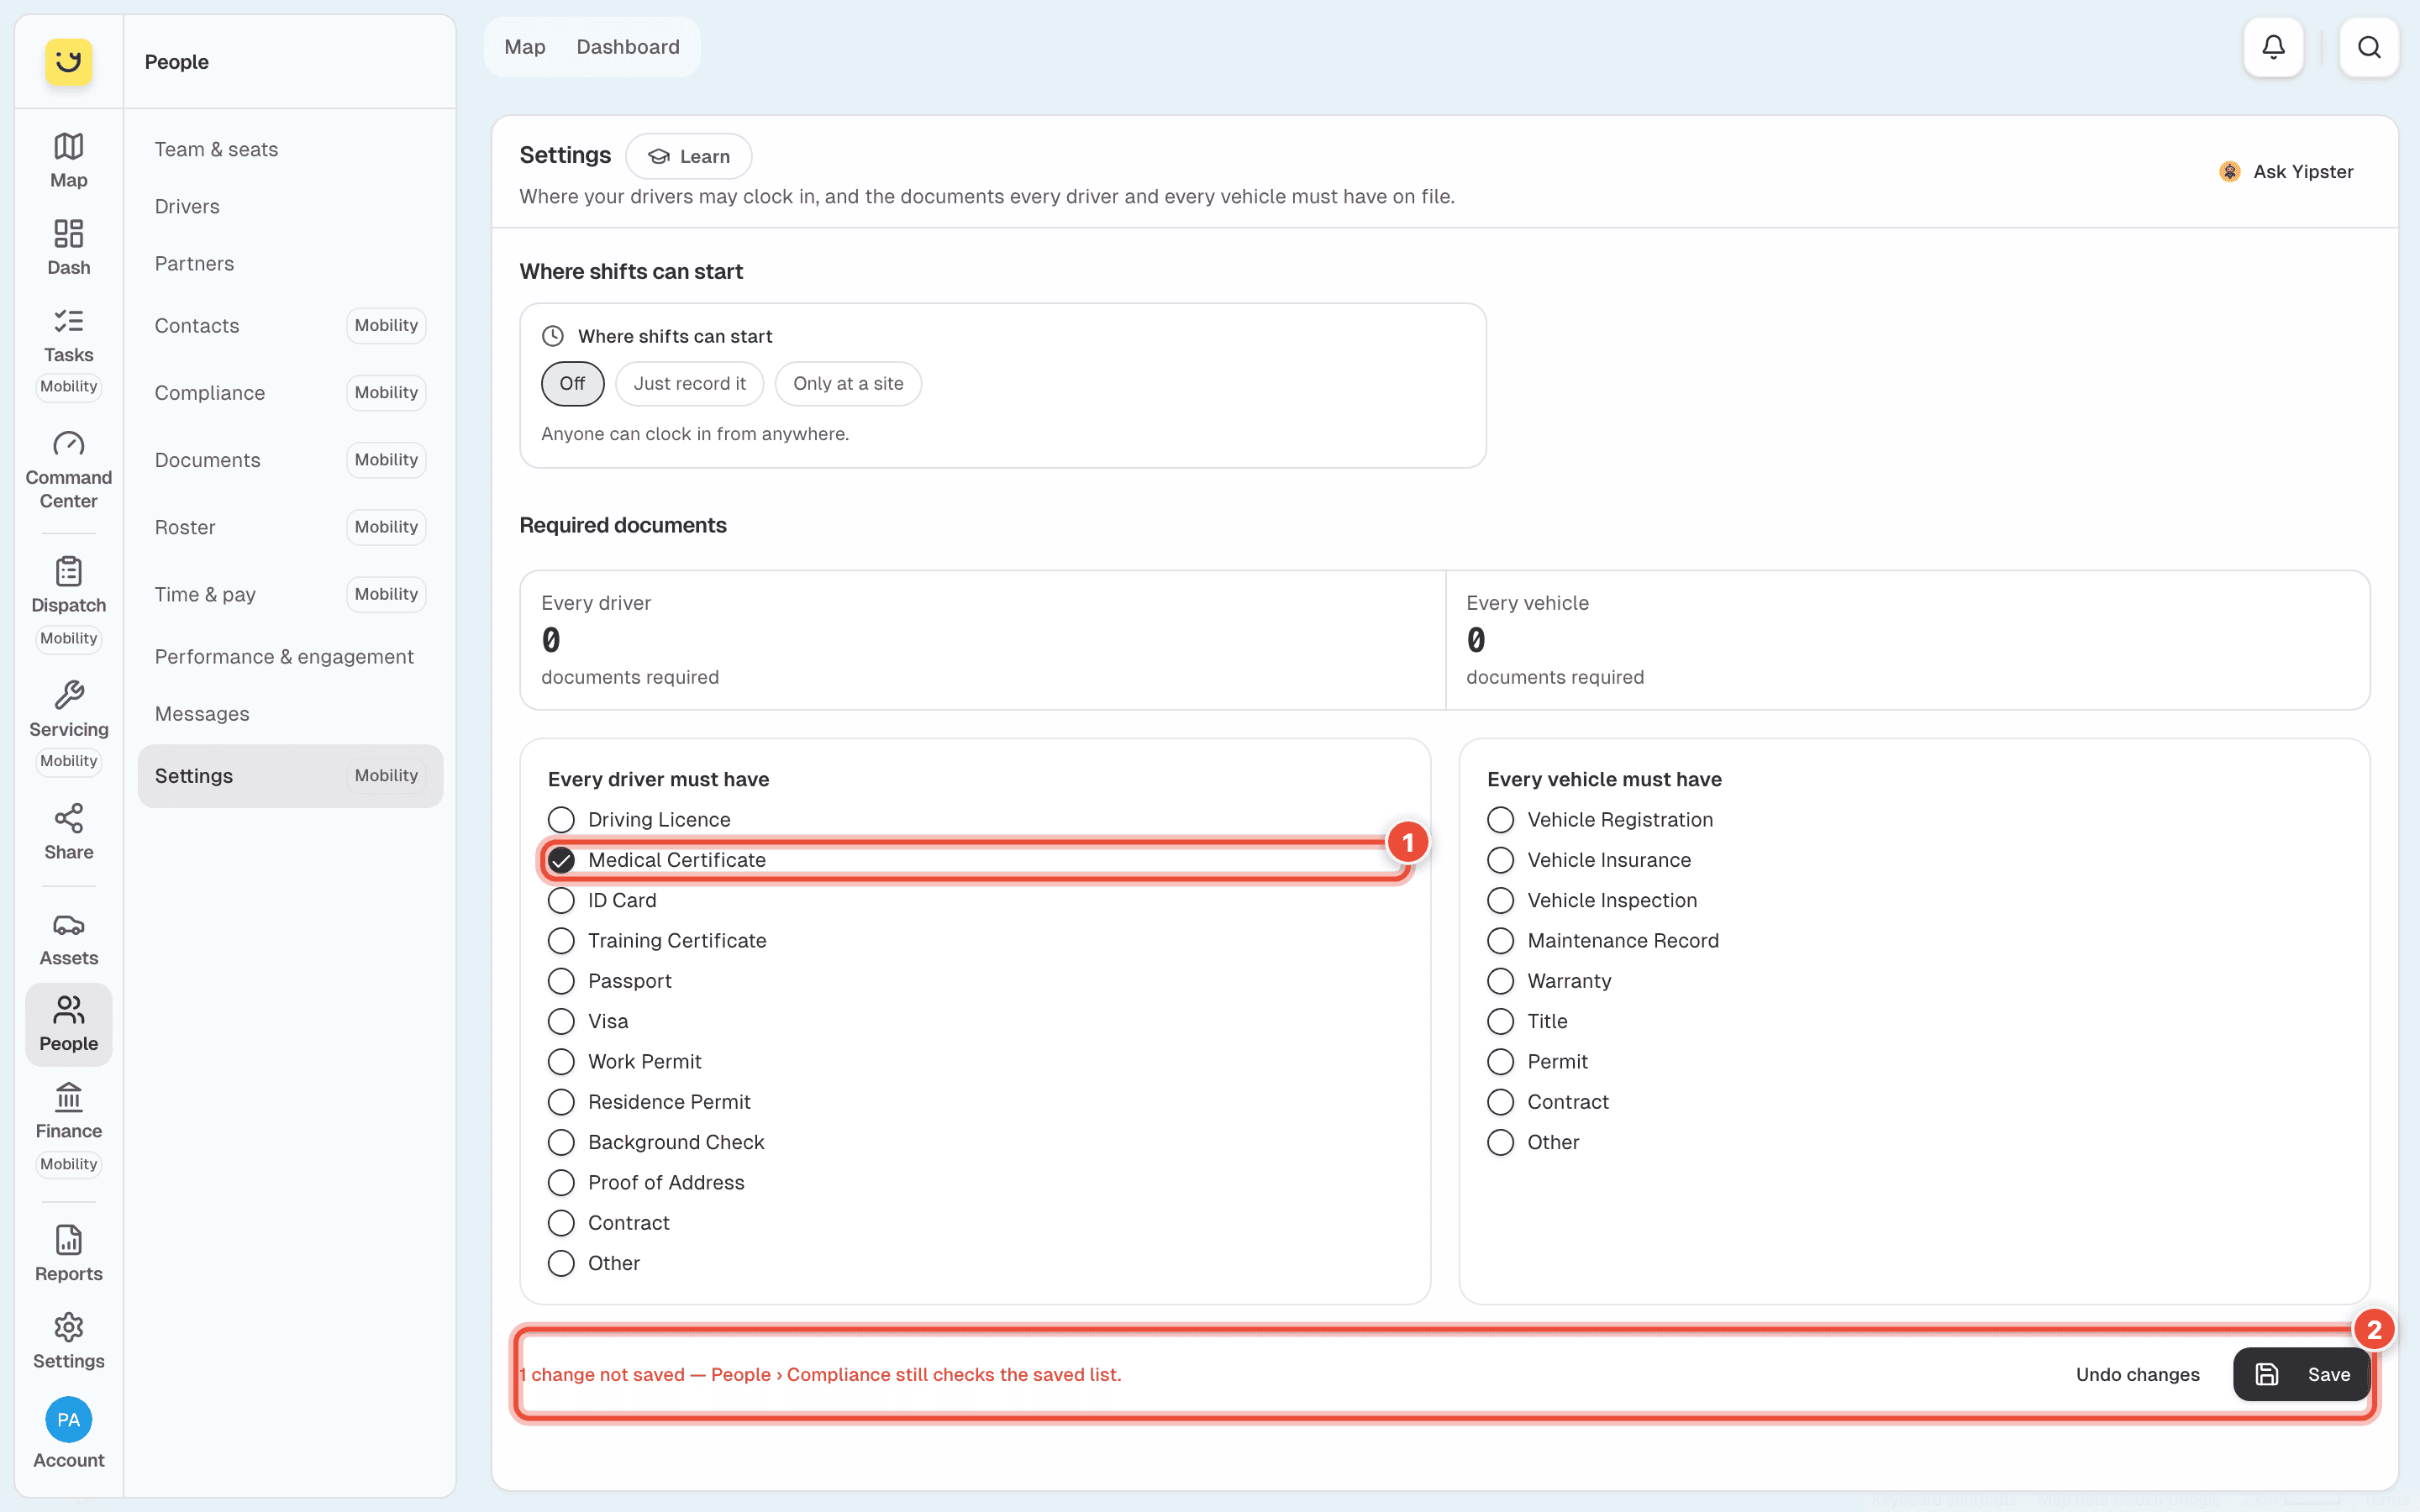Viewport: 2420px width, 1512px height.
Task: Click Undo changes
Action: click(2137, 1374)
